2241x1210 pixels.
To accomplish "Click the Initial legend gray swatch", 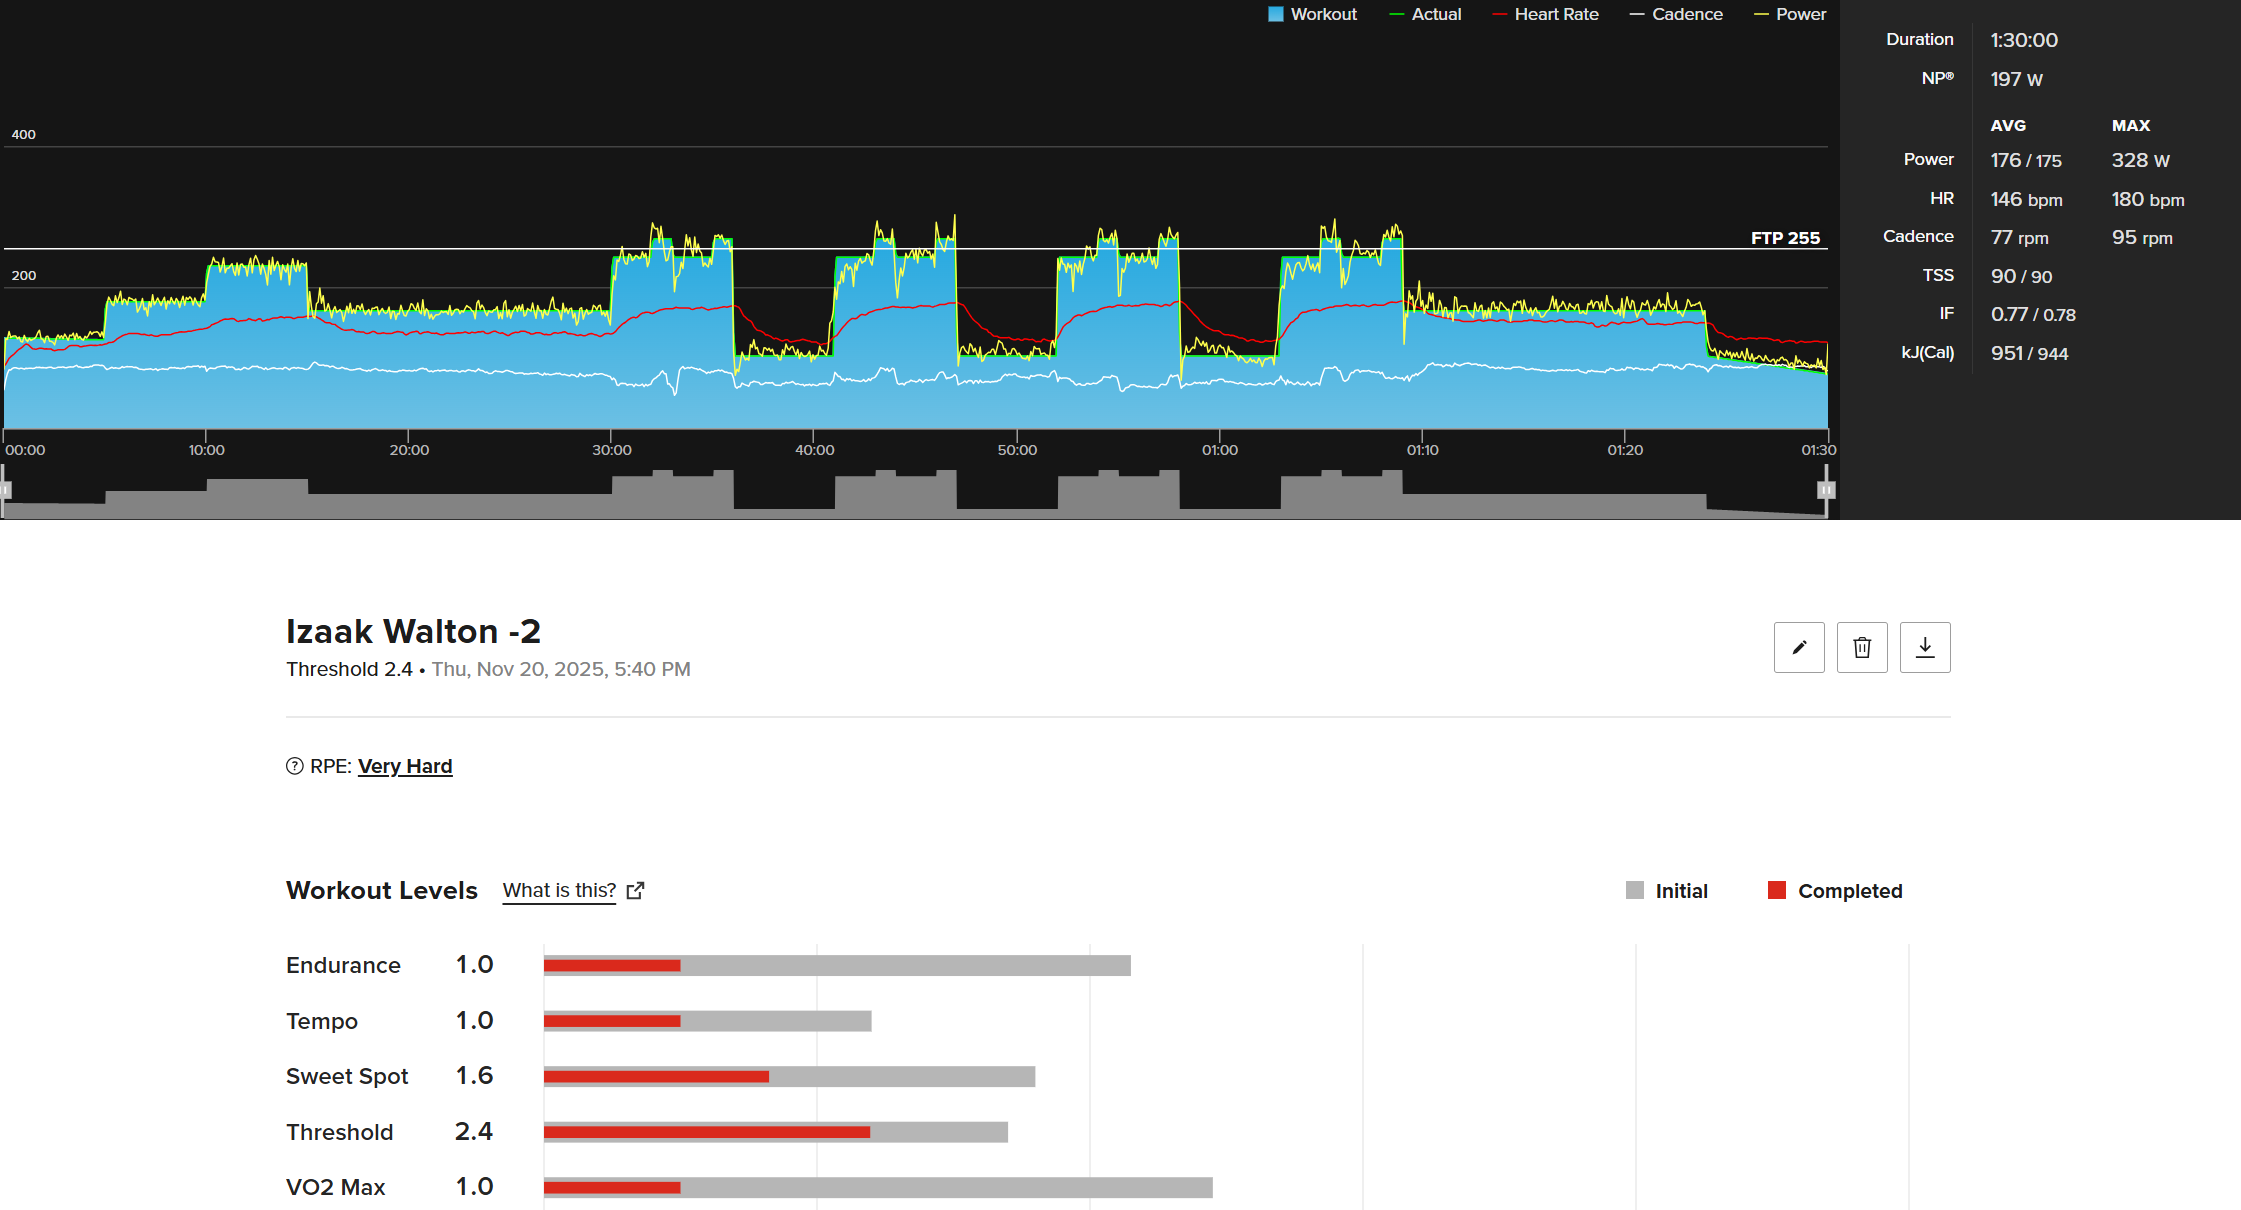I will point(1635,890).
